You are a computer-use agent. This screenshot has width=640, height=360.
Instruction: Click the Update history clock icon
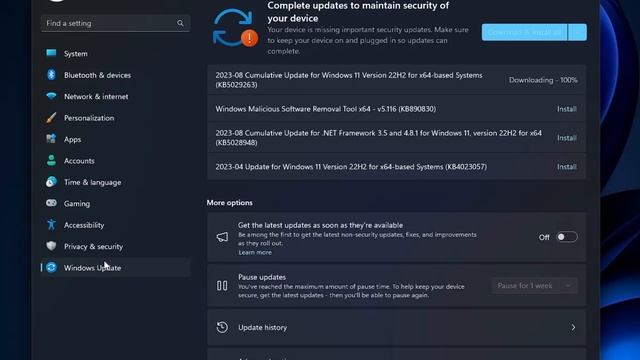coord(222,327)
